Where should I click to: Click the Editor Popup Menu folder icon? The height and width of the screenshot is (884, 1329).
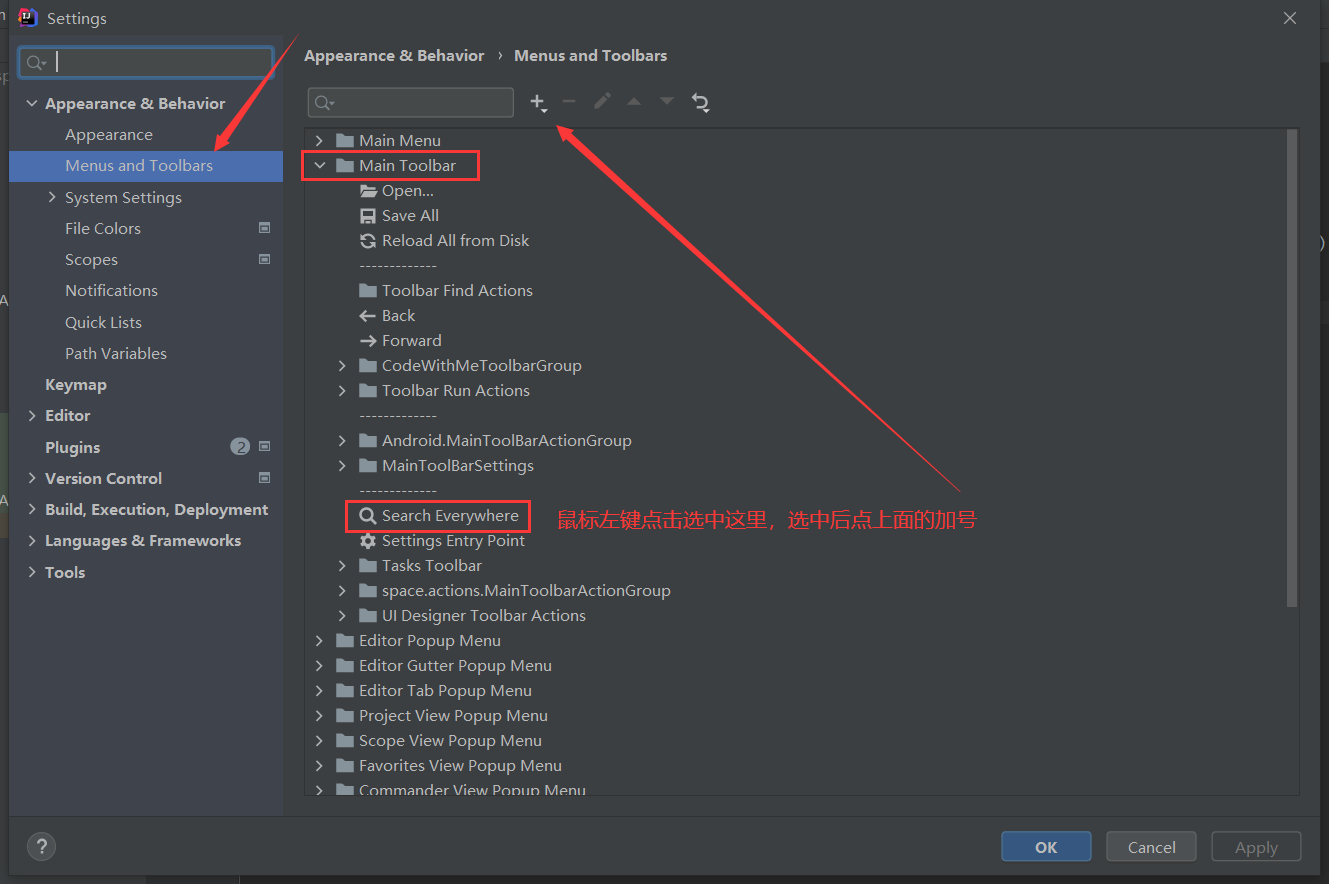[345, 641]
